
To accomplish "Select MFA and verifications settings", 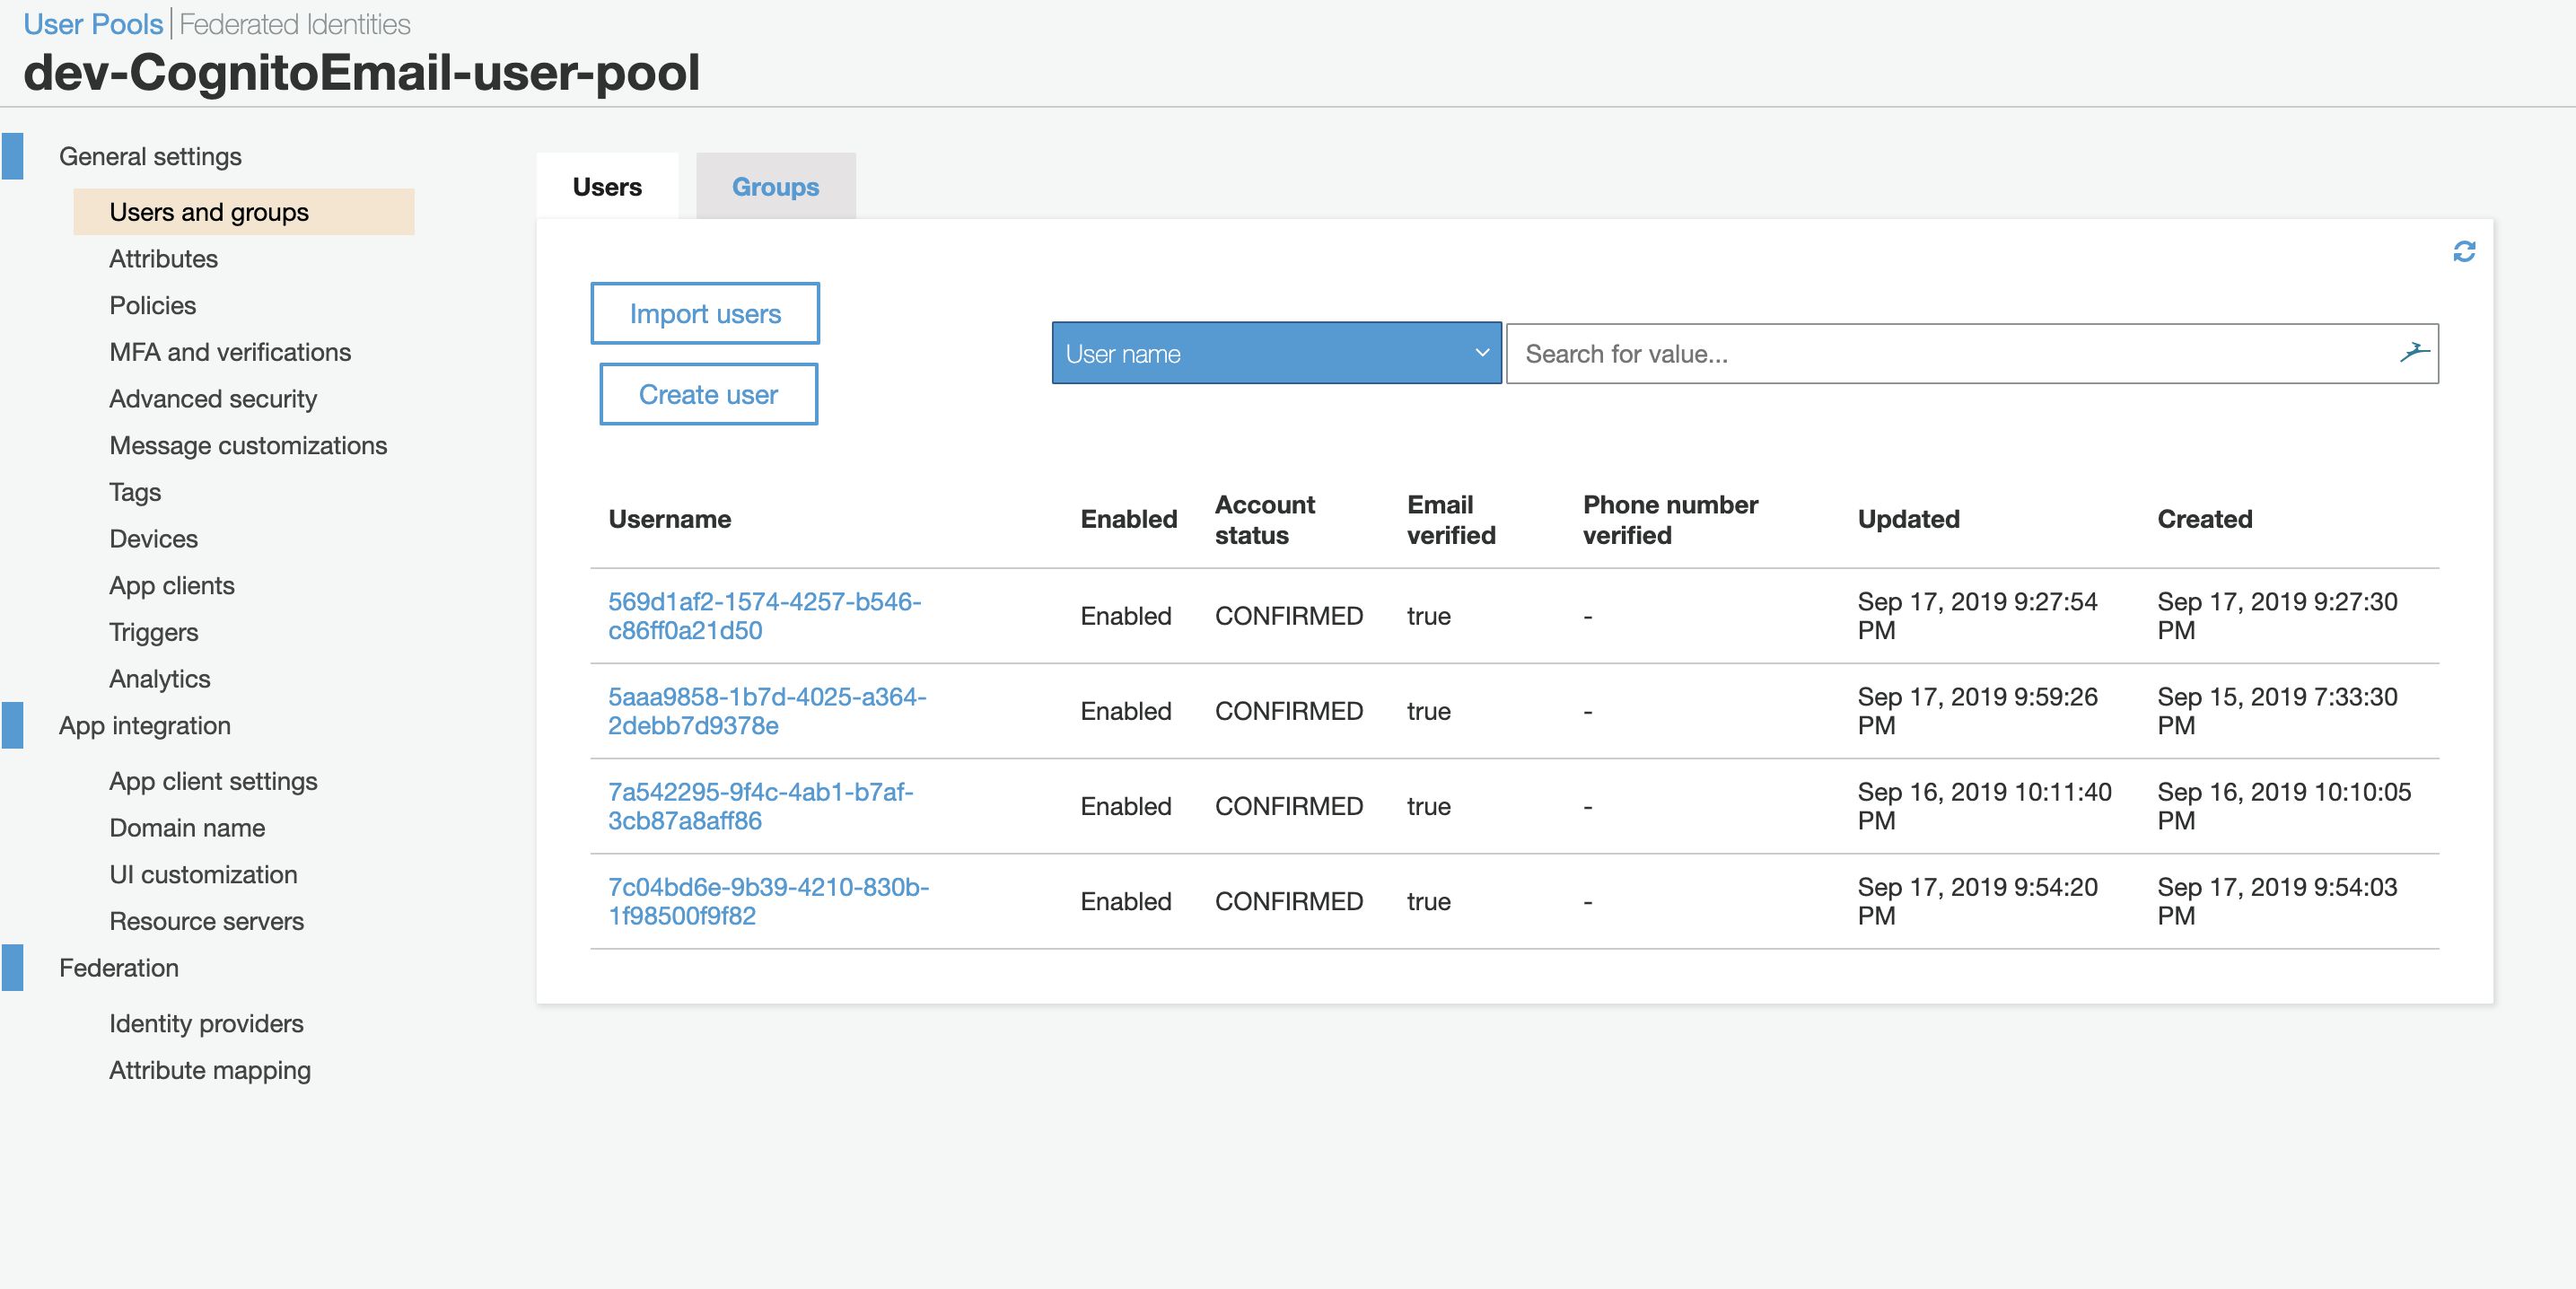I will coord(230,352).
